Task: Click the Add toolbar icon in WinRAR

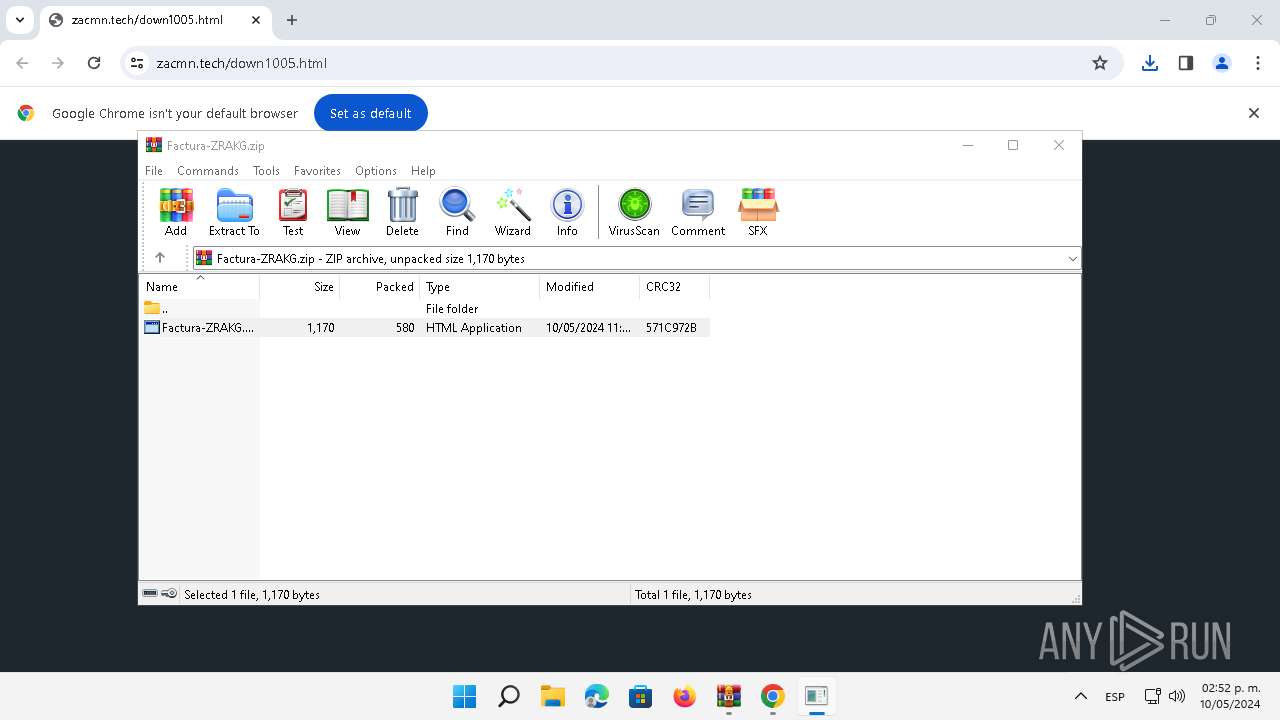Action: (176, 212)
